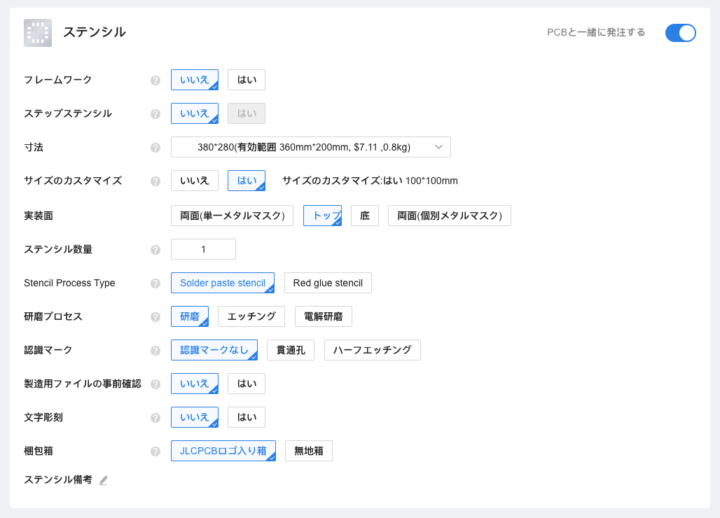Viewport: 720px width, 518px height.
Task: Select はい for フレームワーク
Action: click(x=246, y=80)
